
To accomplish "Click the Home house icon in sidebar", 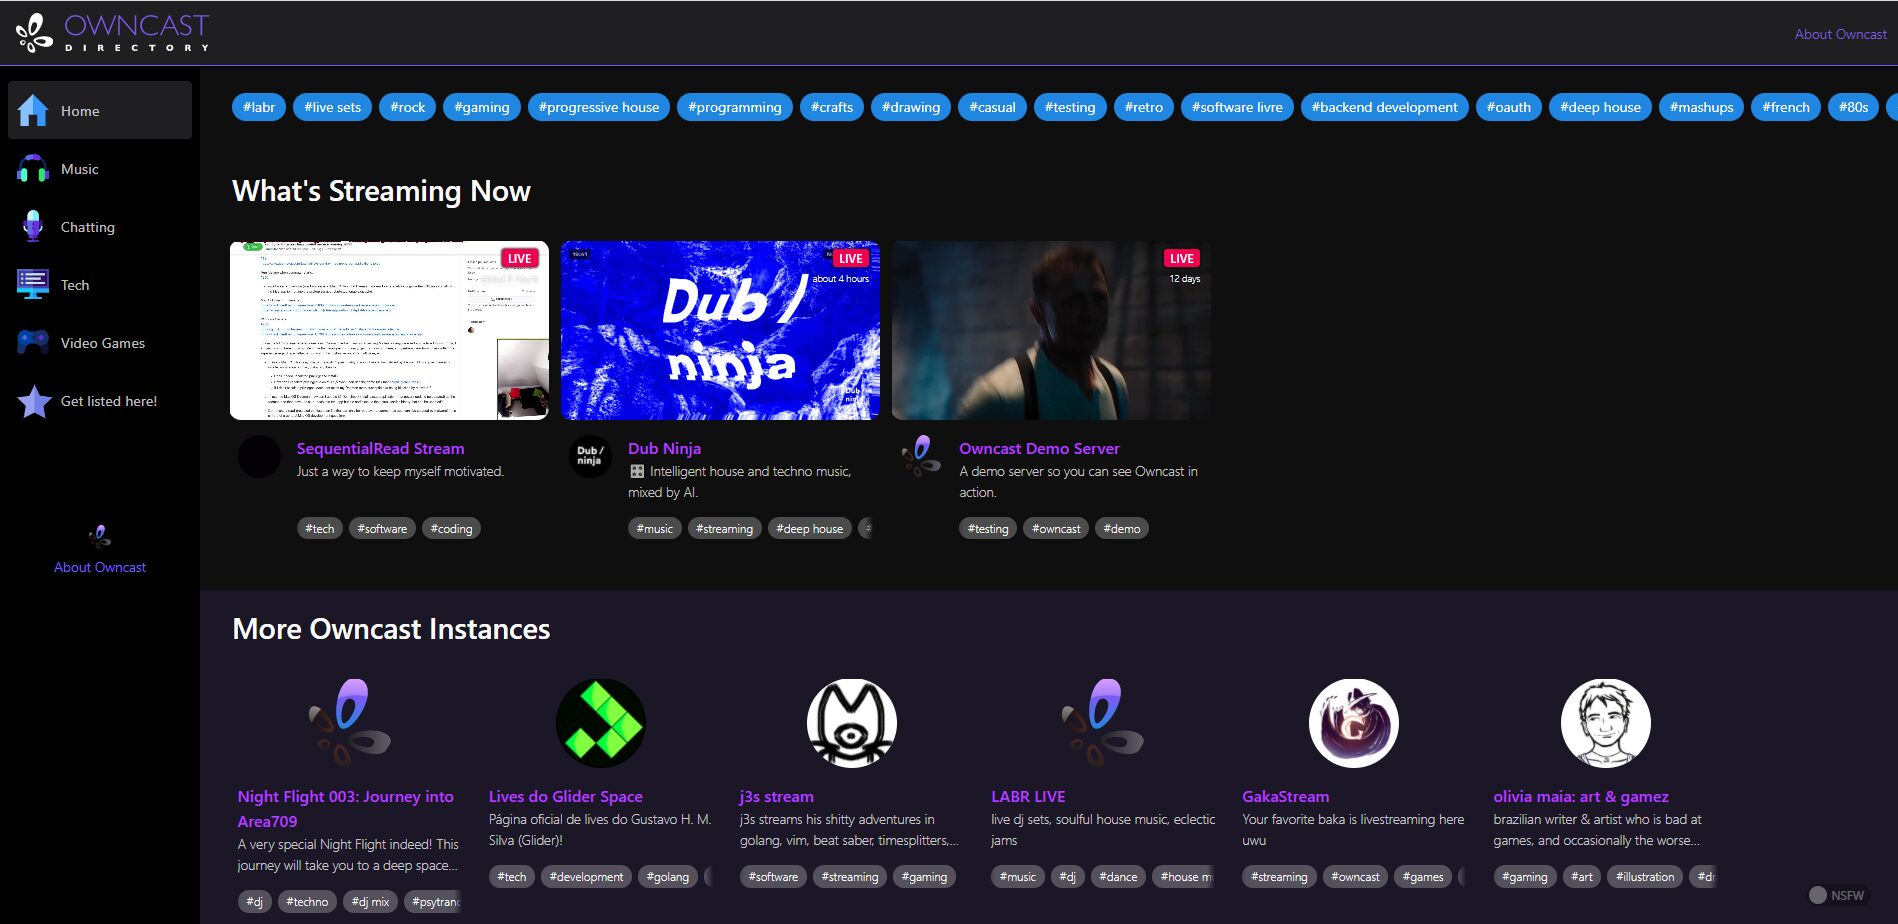I will tap(33, 111).
